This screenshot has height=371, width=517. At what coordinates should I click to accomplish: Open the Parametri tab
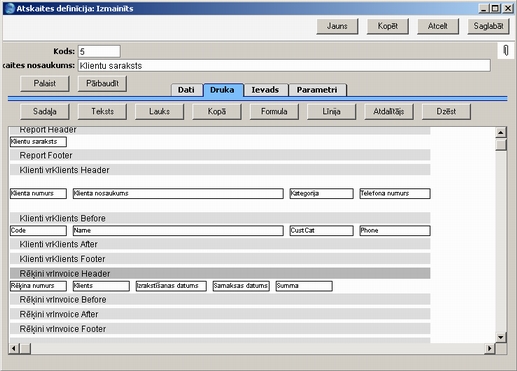click(317, 90)
